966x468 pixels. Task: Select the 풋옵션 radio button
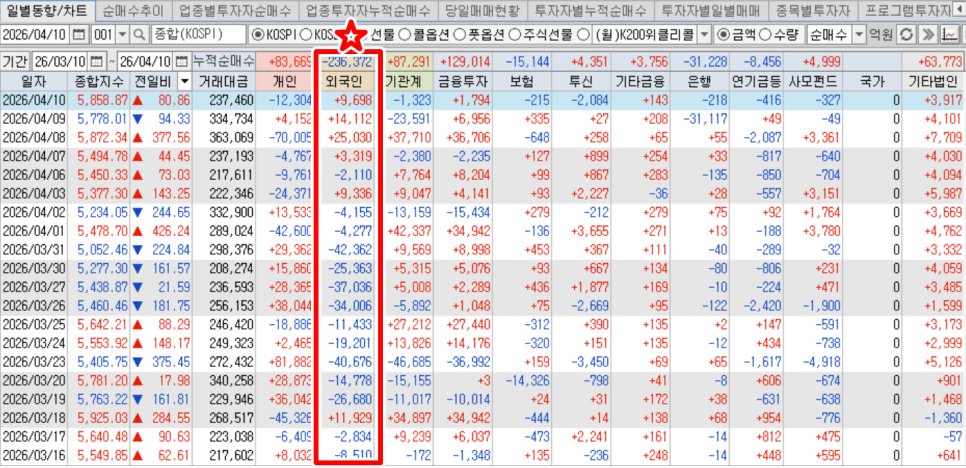[x=458, y=34]
